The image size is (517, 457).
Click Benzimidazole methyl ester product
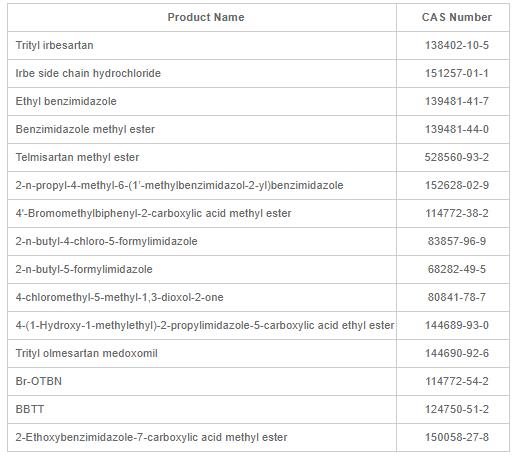pos(85,129)
